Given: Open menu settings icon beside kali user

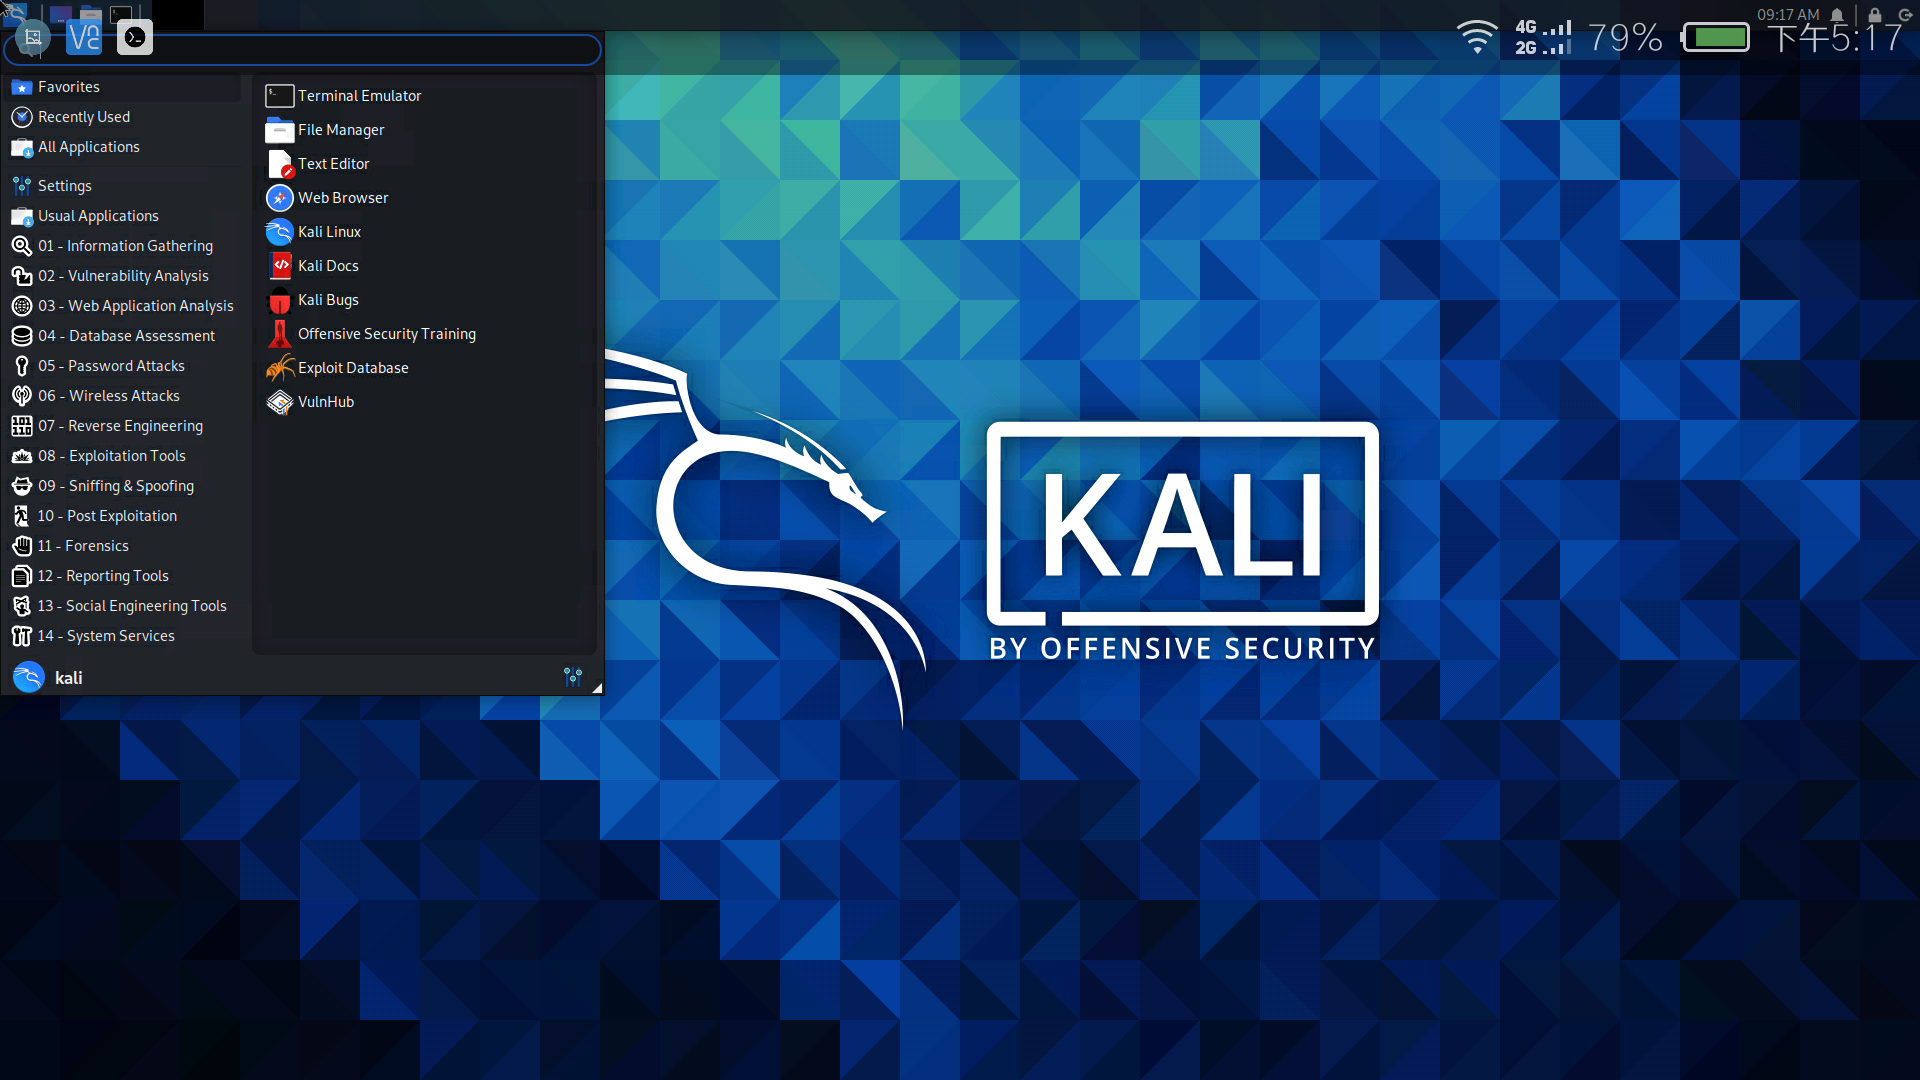Looking at the screenshot, I should pos(573,677).
